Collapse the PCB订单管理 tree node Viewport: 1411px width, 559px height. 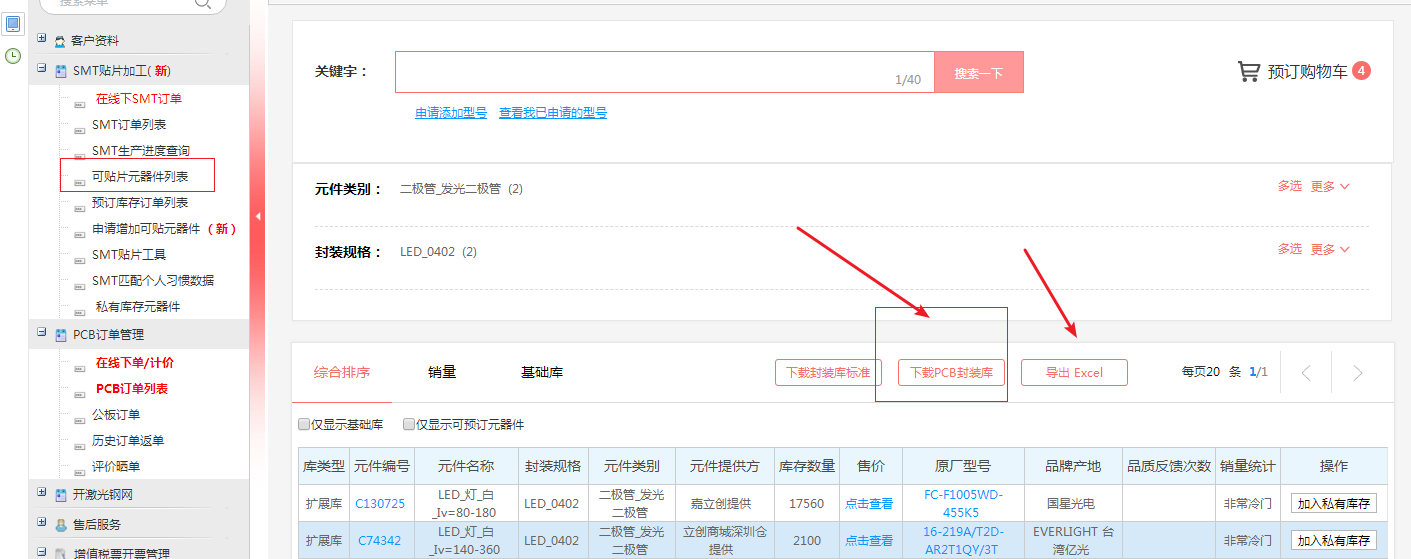pos(42,333)
